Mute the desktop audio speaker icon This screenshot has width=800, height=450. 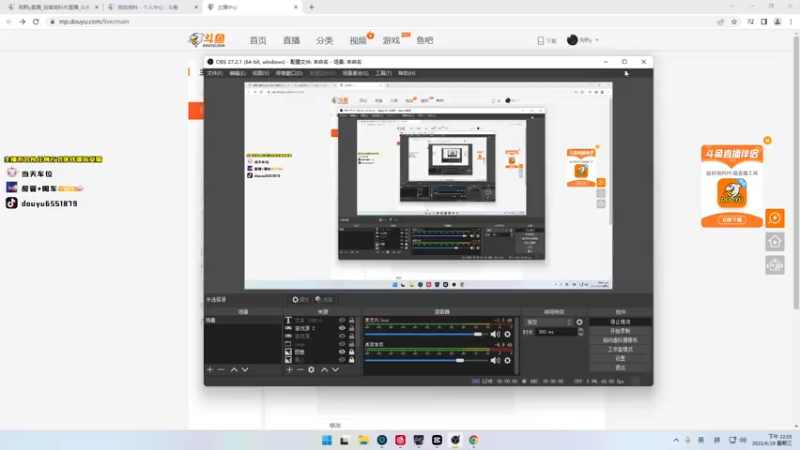point(495,360)
